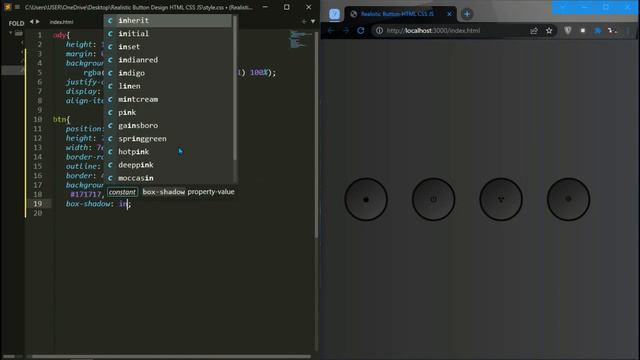
Task: Click the Sublime minimap code preview
Action: tap(300, 39)
